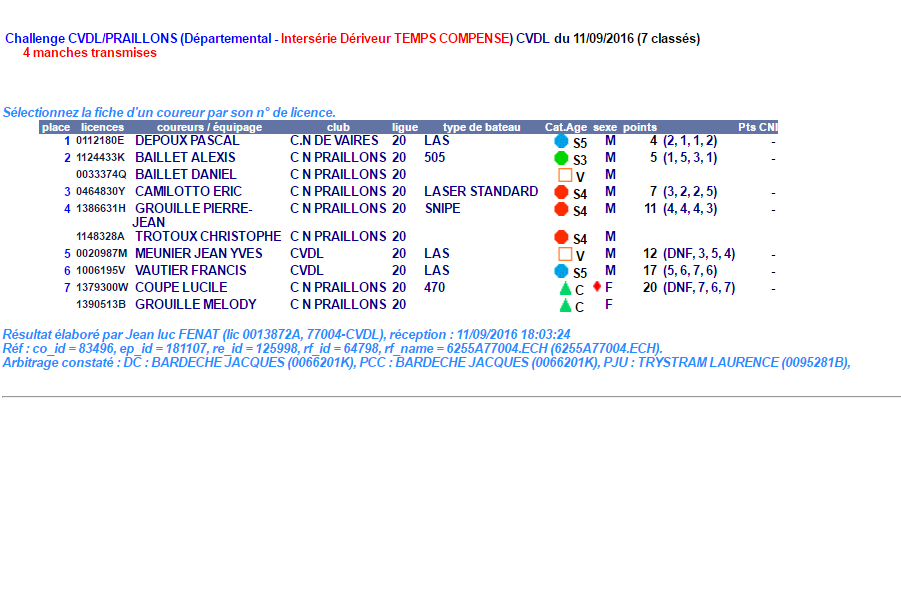Click the green triangle C icon for COUPE LUCILE

click(565, 288)
